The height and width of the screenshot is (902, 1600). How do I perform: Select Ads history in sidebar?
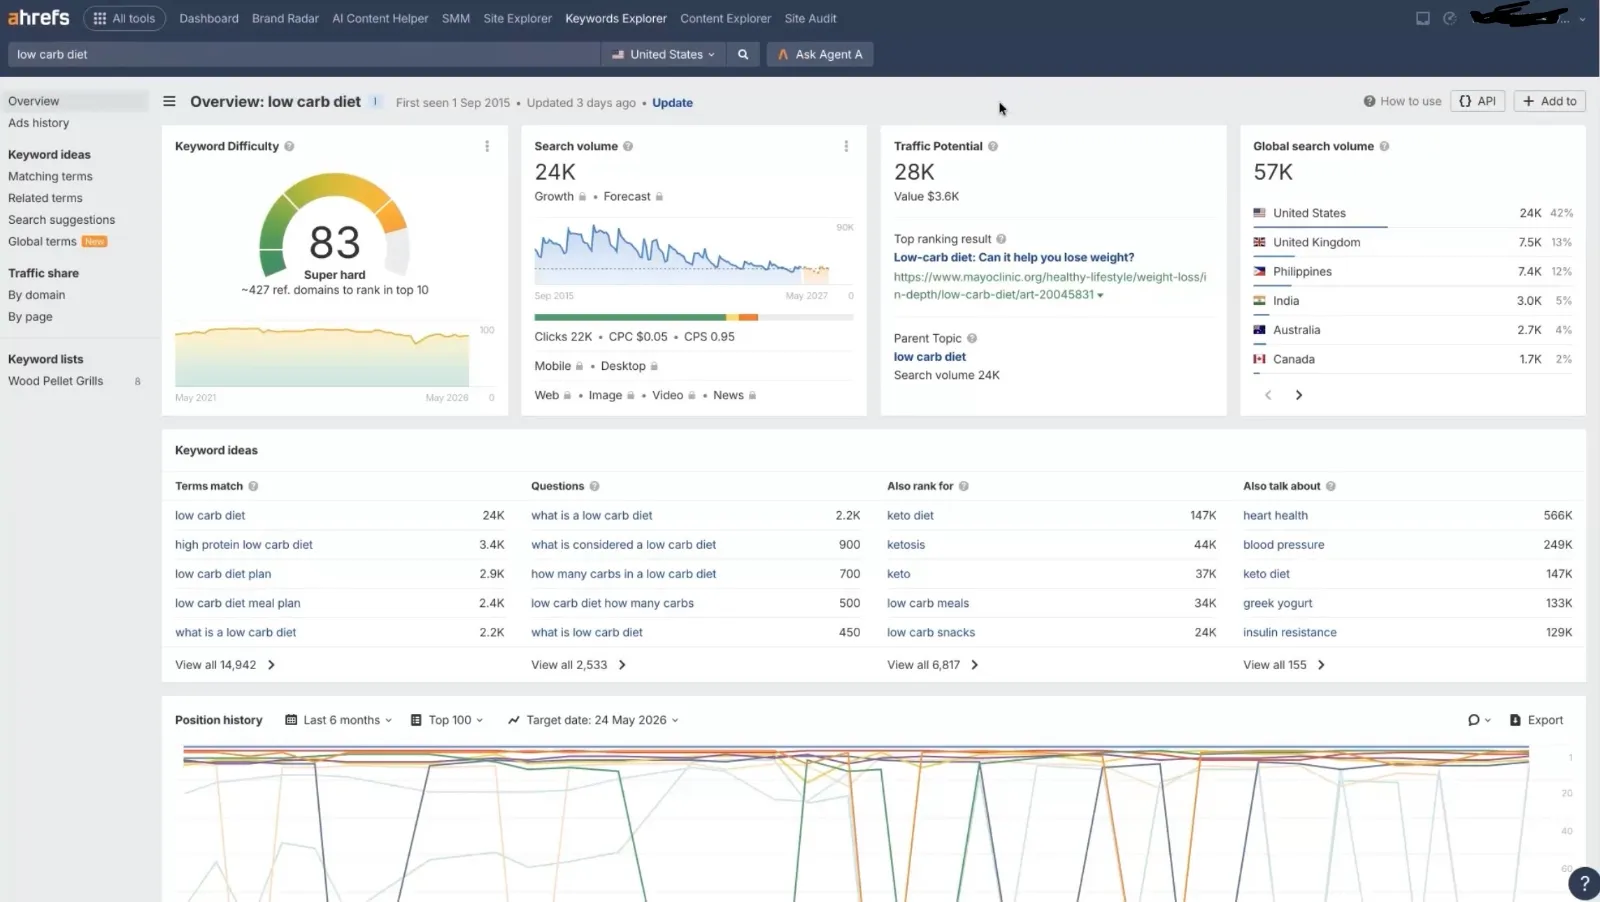click(x=39, y=123)
